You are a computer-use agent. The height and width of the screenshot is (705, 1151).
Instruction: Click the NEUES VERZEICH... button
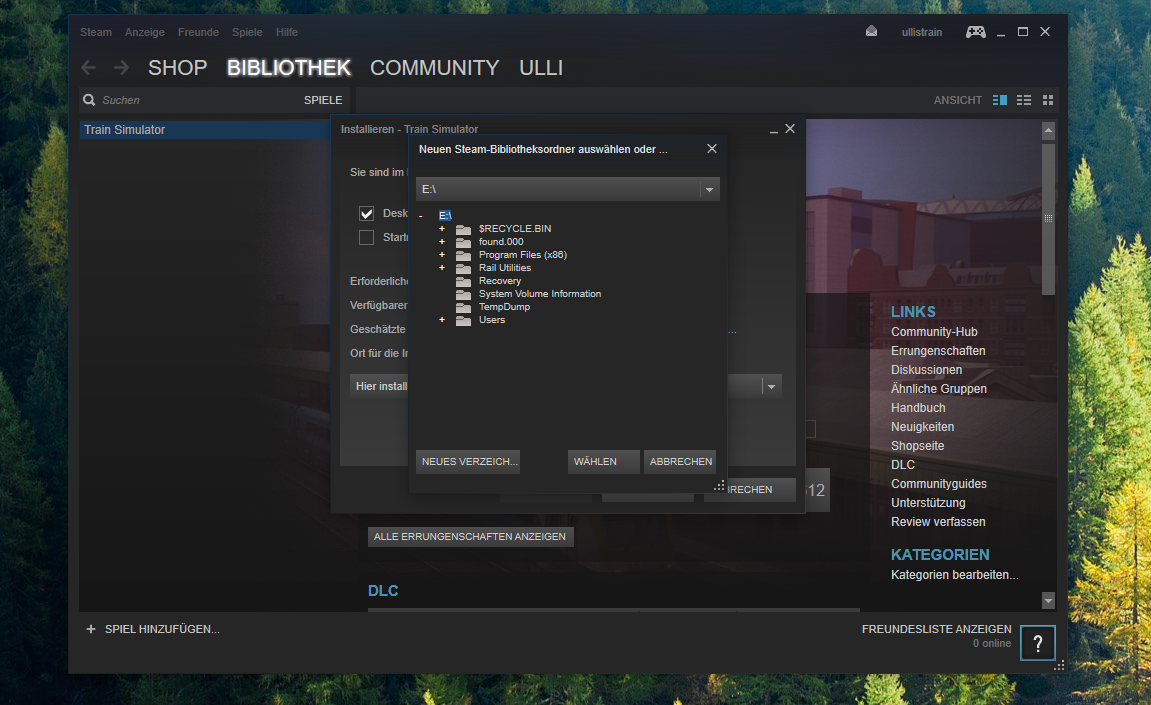pyautogui.click(x=468, y=462)
